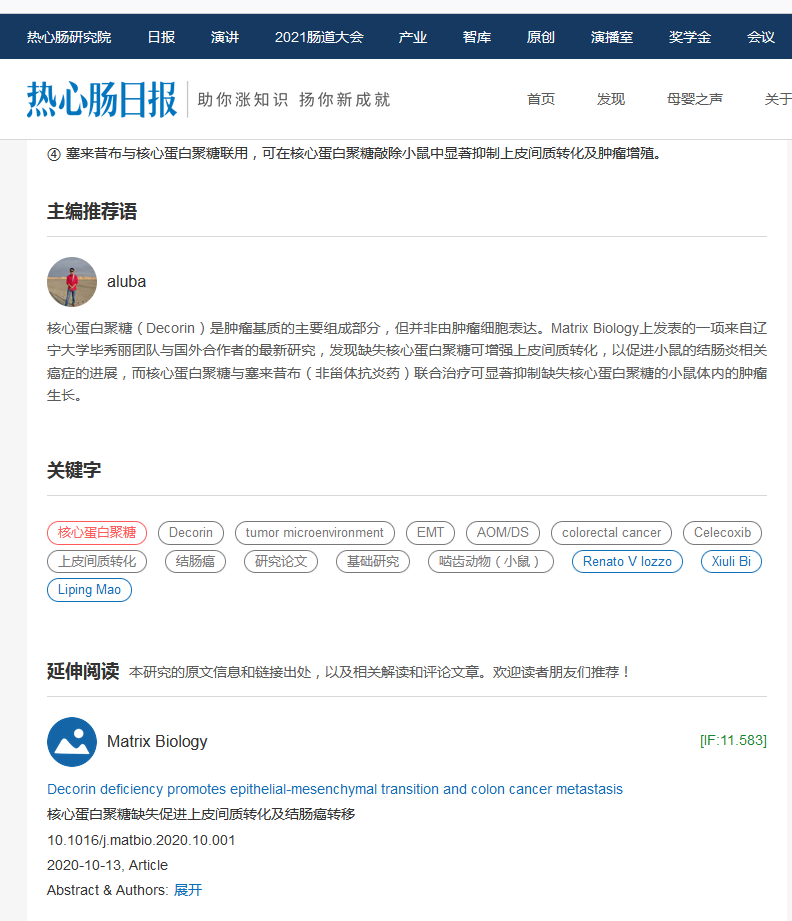Screen dimensions: 792x921
Task: Click the tumor microenvironment tag
Action: [x=314, y=533]
